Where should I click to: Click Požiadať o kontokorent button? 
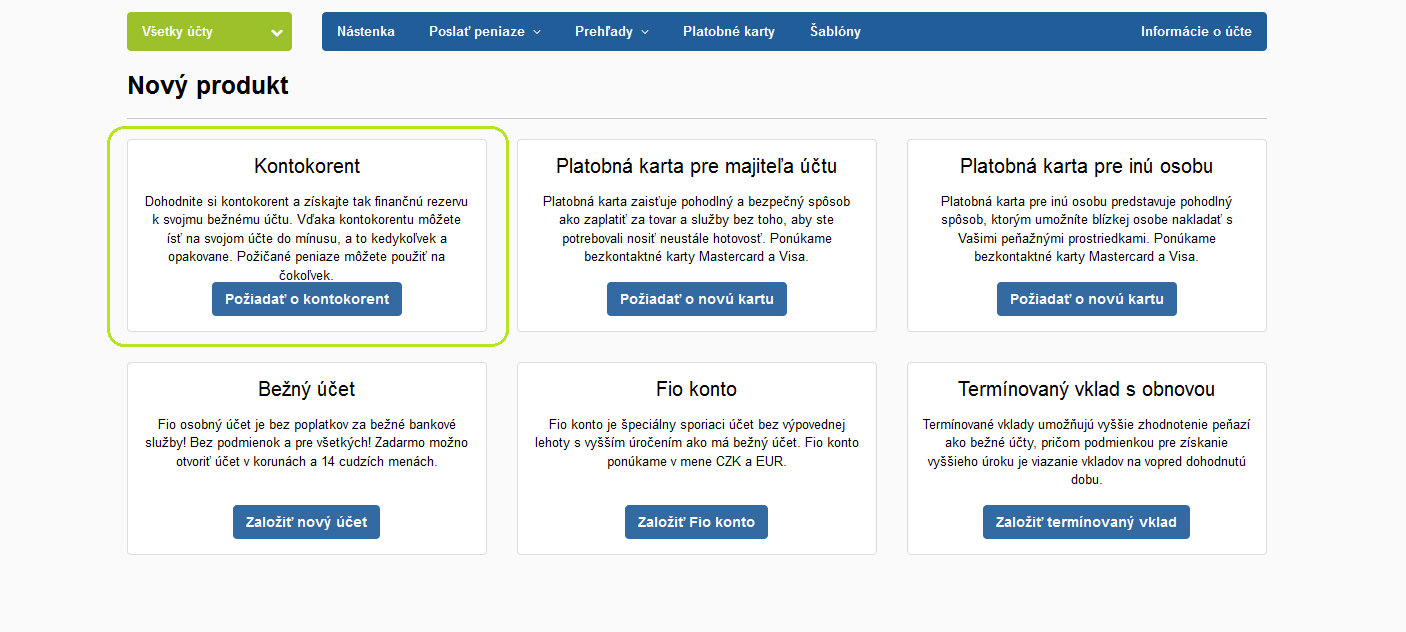pyautogui.click(x=307, y=299)
